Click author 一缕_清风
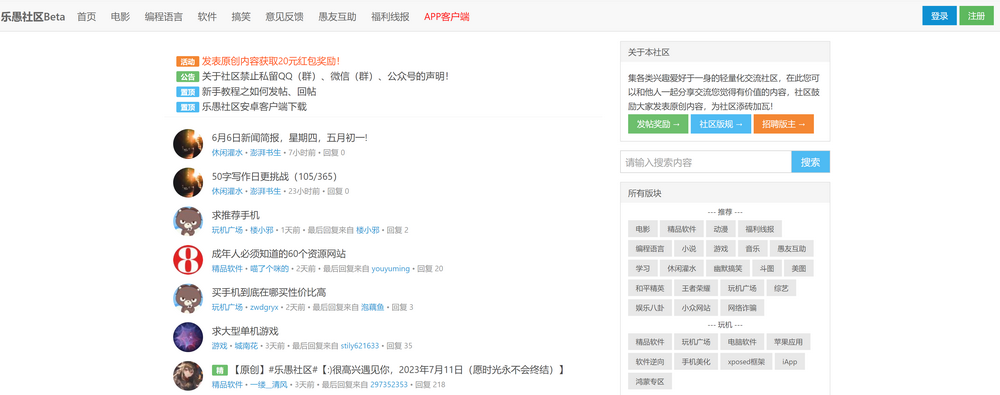This screenshot has height=395, width=1000. [268, 385]
